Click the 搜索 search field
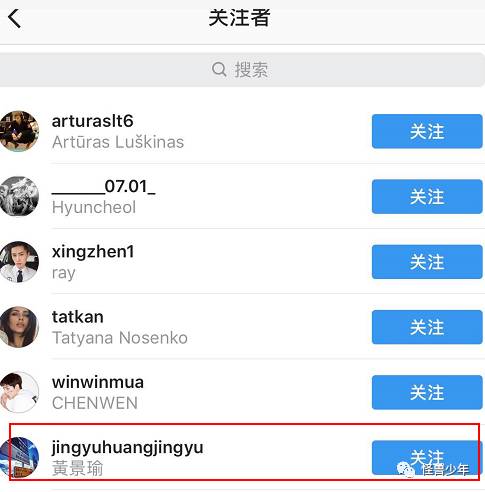485x492 pixels. click(242, 70)
